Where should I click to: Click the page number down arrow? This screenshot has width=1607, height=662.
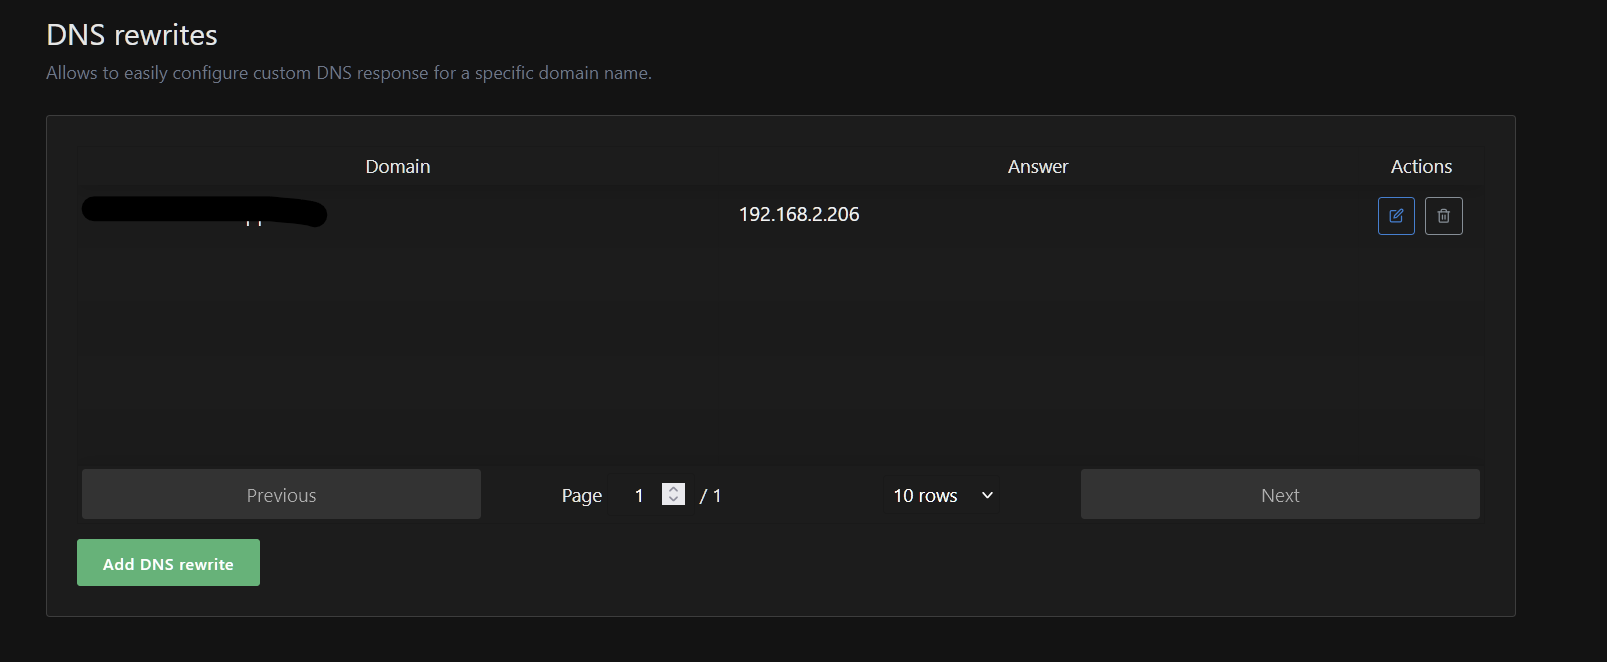pos(674,500)
